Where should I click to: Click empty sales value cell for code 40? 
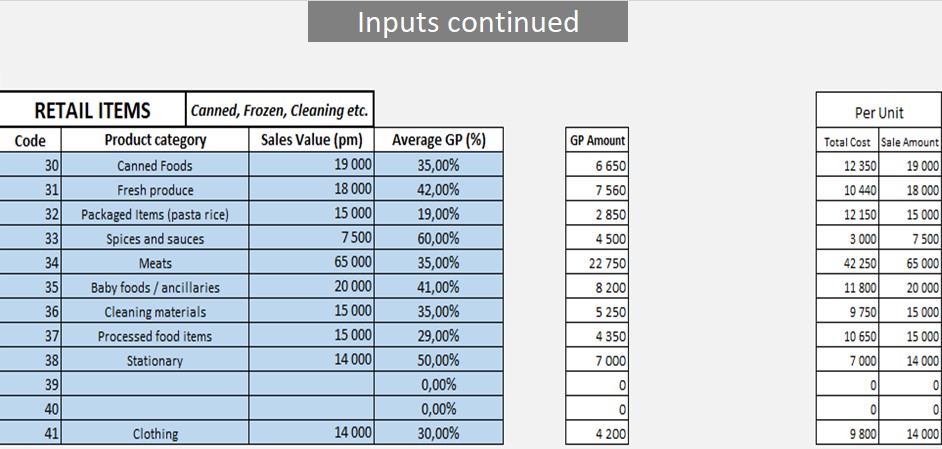311,409
